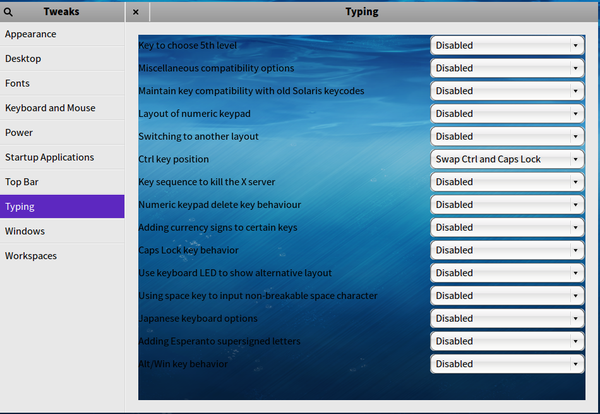Click the 'Japanese keyboard options' label
This screenshot has width=600, height=414.
pyautogui.click(x=198, y=318)
